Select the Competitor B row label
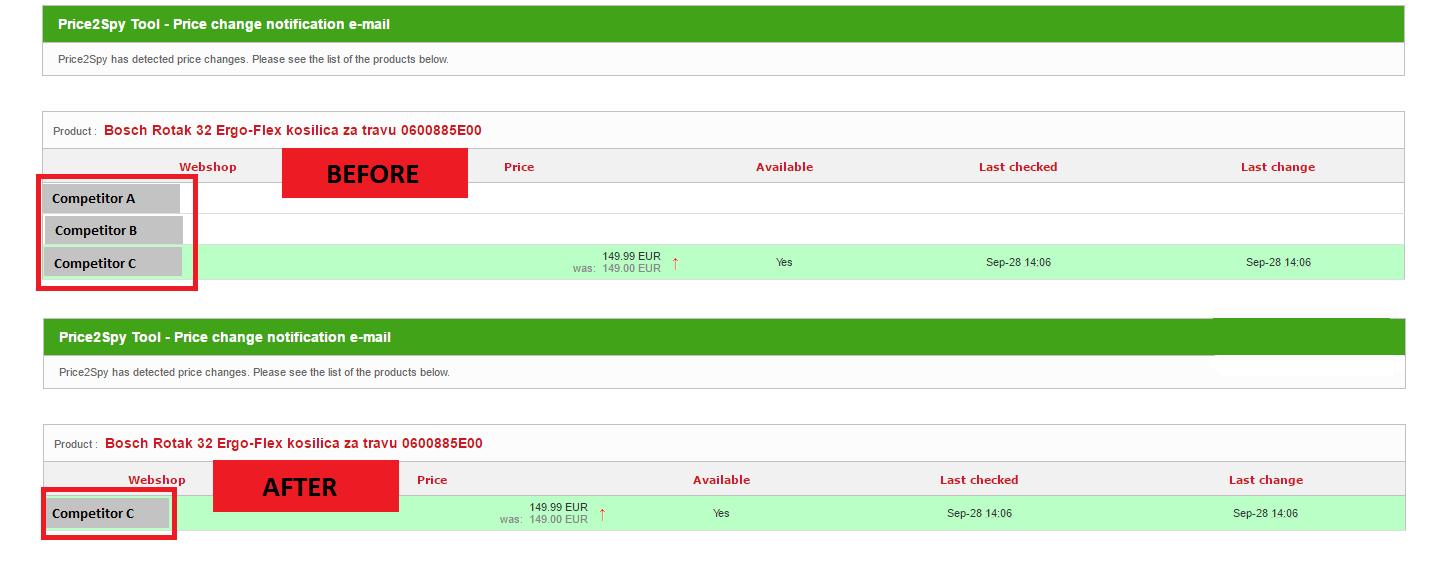This screenshot has width=1440, height=564. click(x=113, y=230)
